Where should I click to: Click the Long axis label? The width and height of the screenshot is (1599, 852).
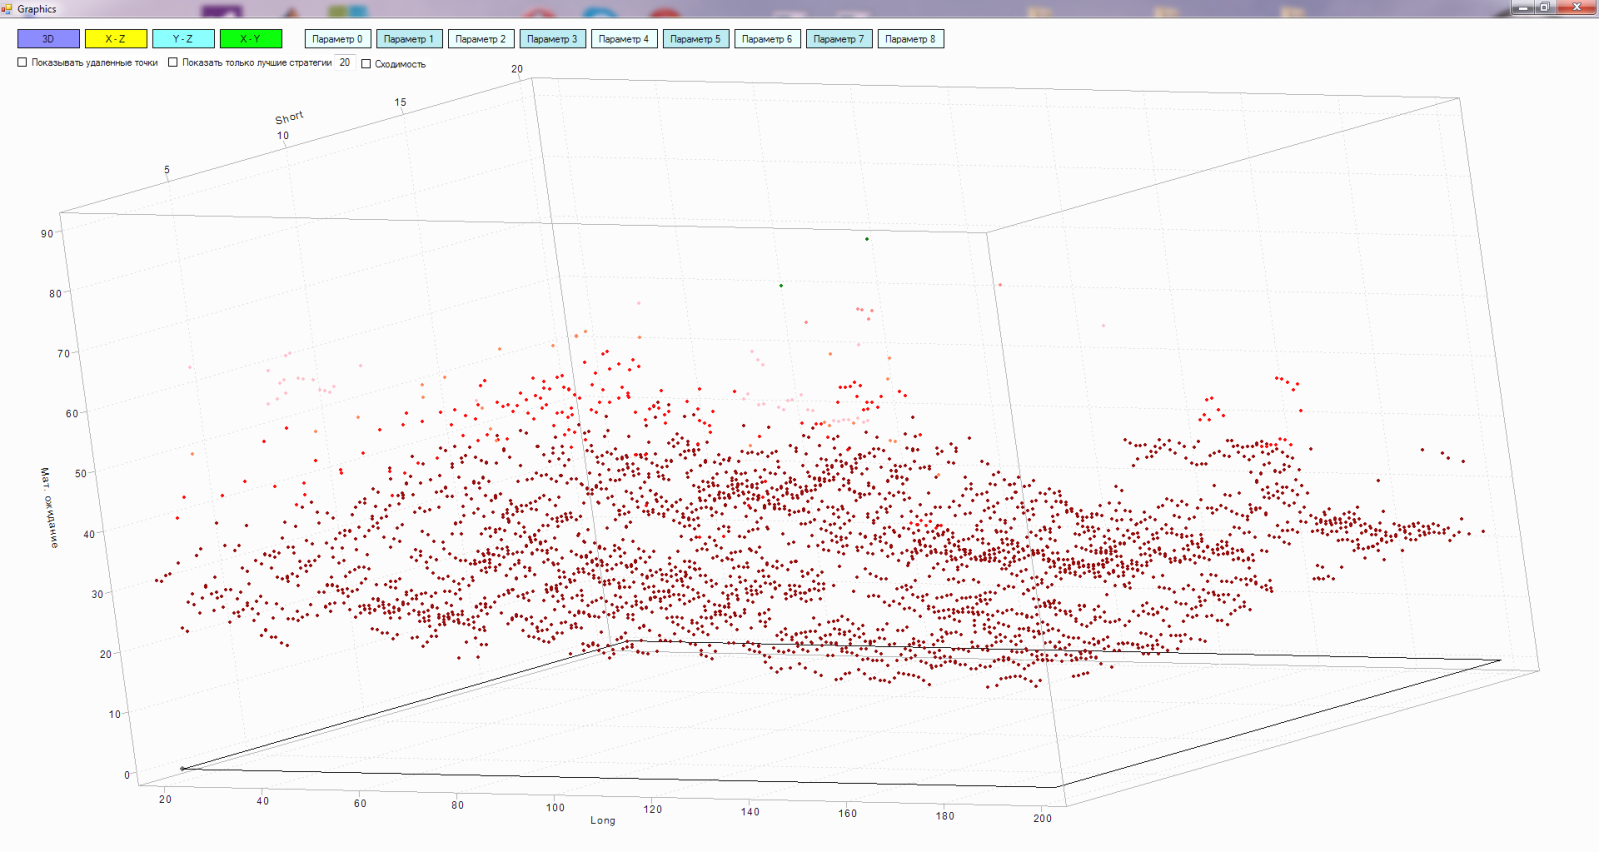pyautogui.click(x=603, y=820)
